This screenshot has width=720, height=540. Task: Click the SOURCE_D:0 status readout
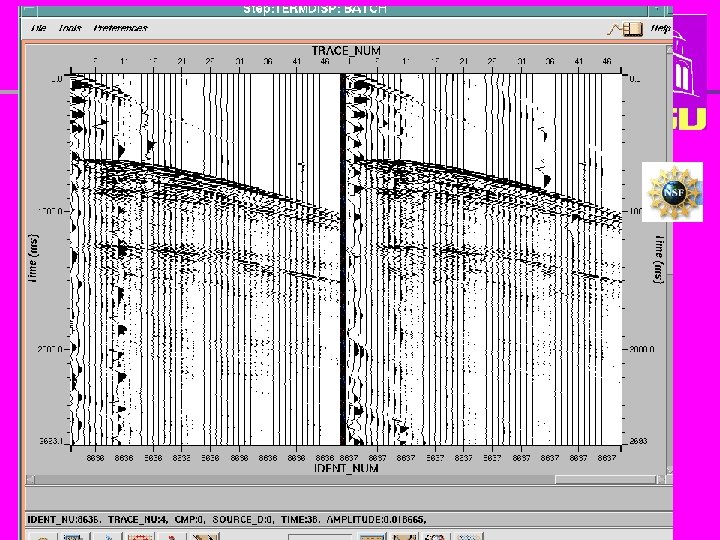pyautogui.click(x=243, y=520)
